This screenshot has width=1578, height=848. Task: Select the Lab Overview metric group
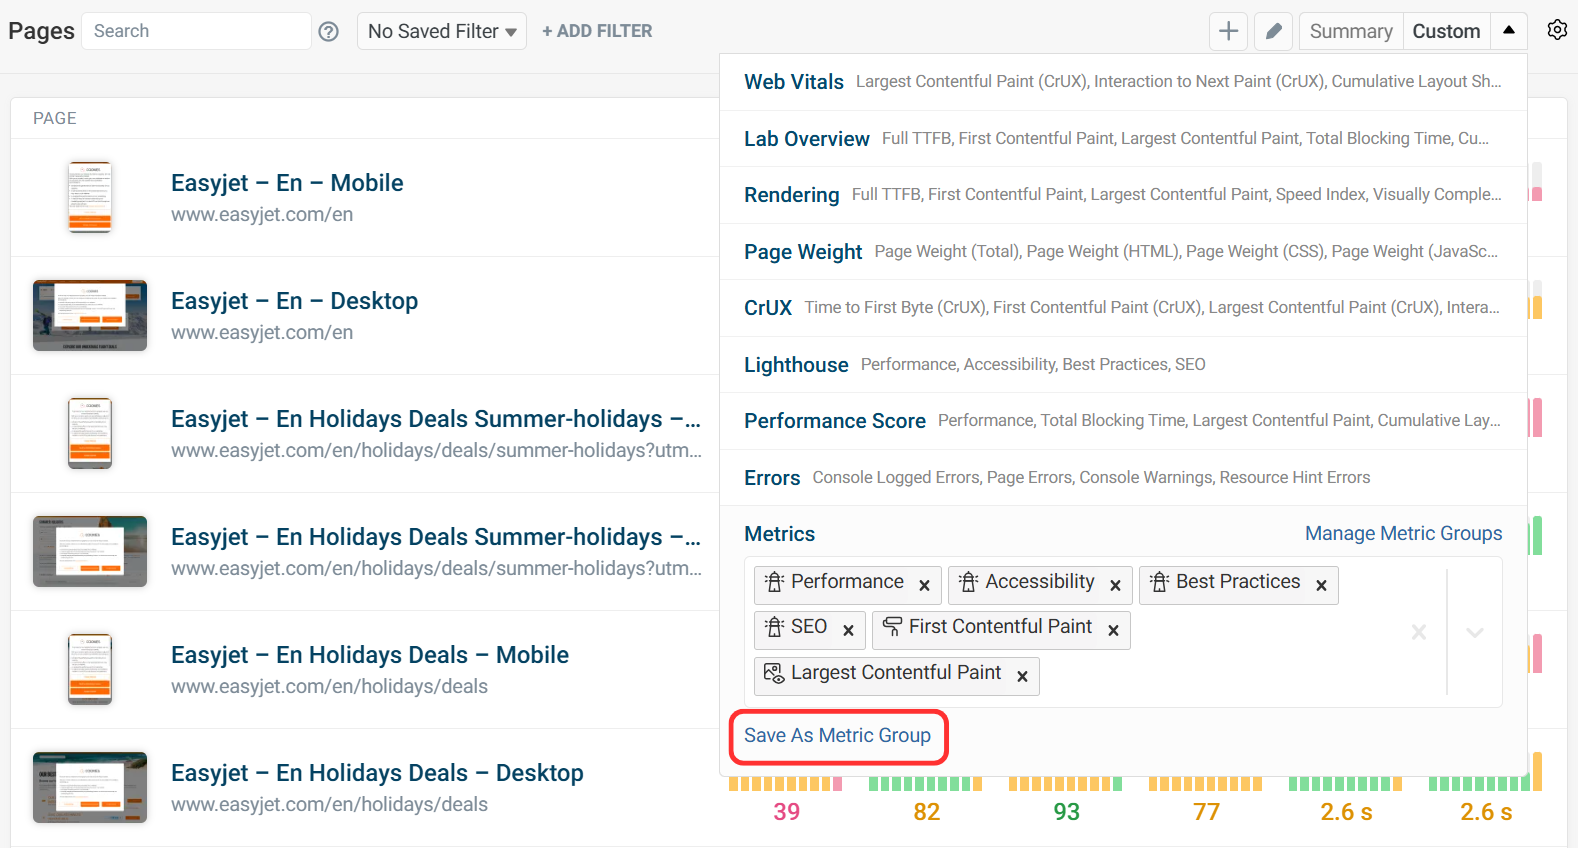click(x=1123, y=139)
